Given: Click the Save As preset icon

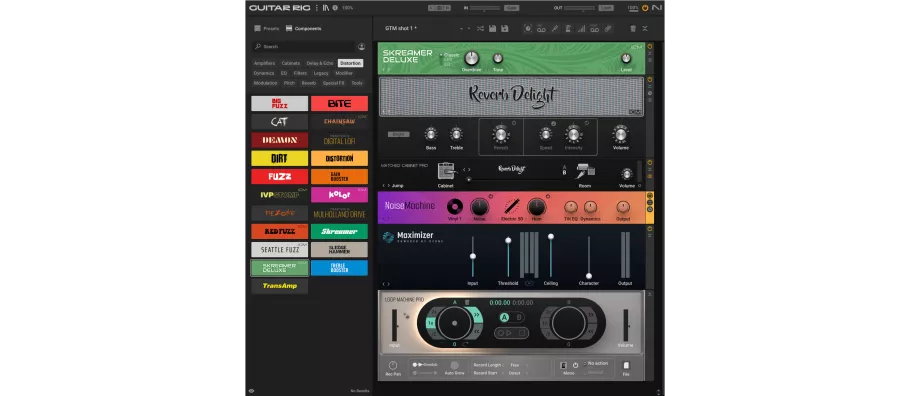Looking at the screenshot, I should (x=504, y=28).
